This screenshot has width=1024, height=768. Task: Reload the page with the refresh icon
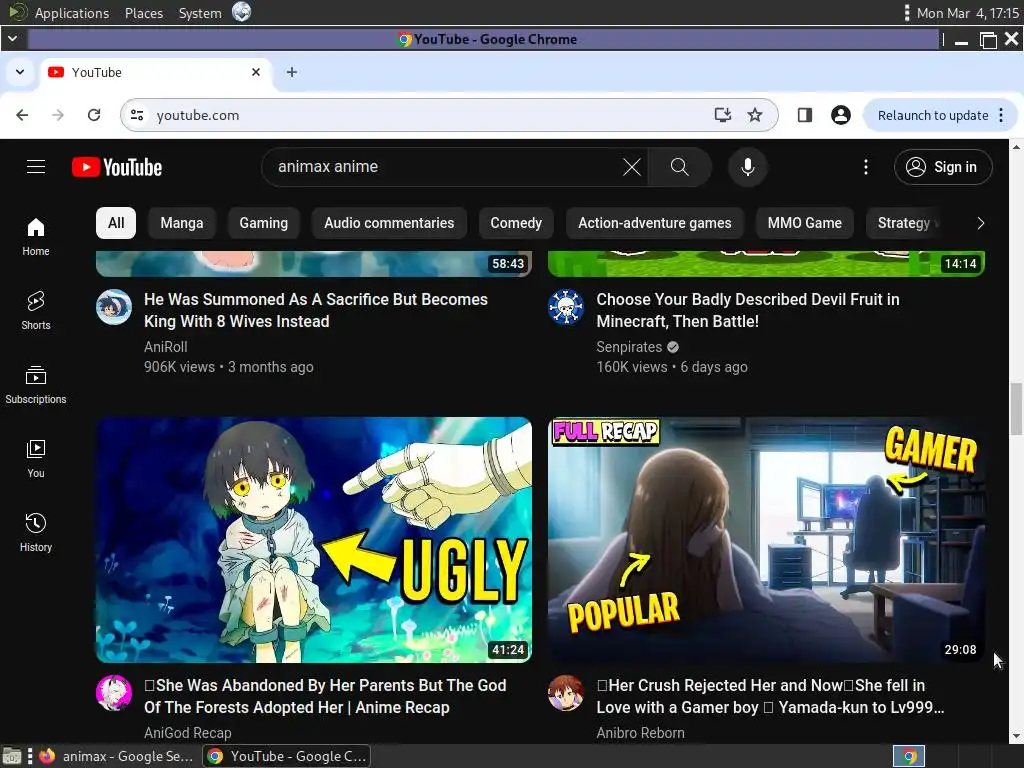94,116
